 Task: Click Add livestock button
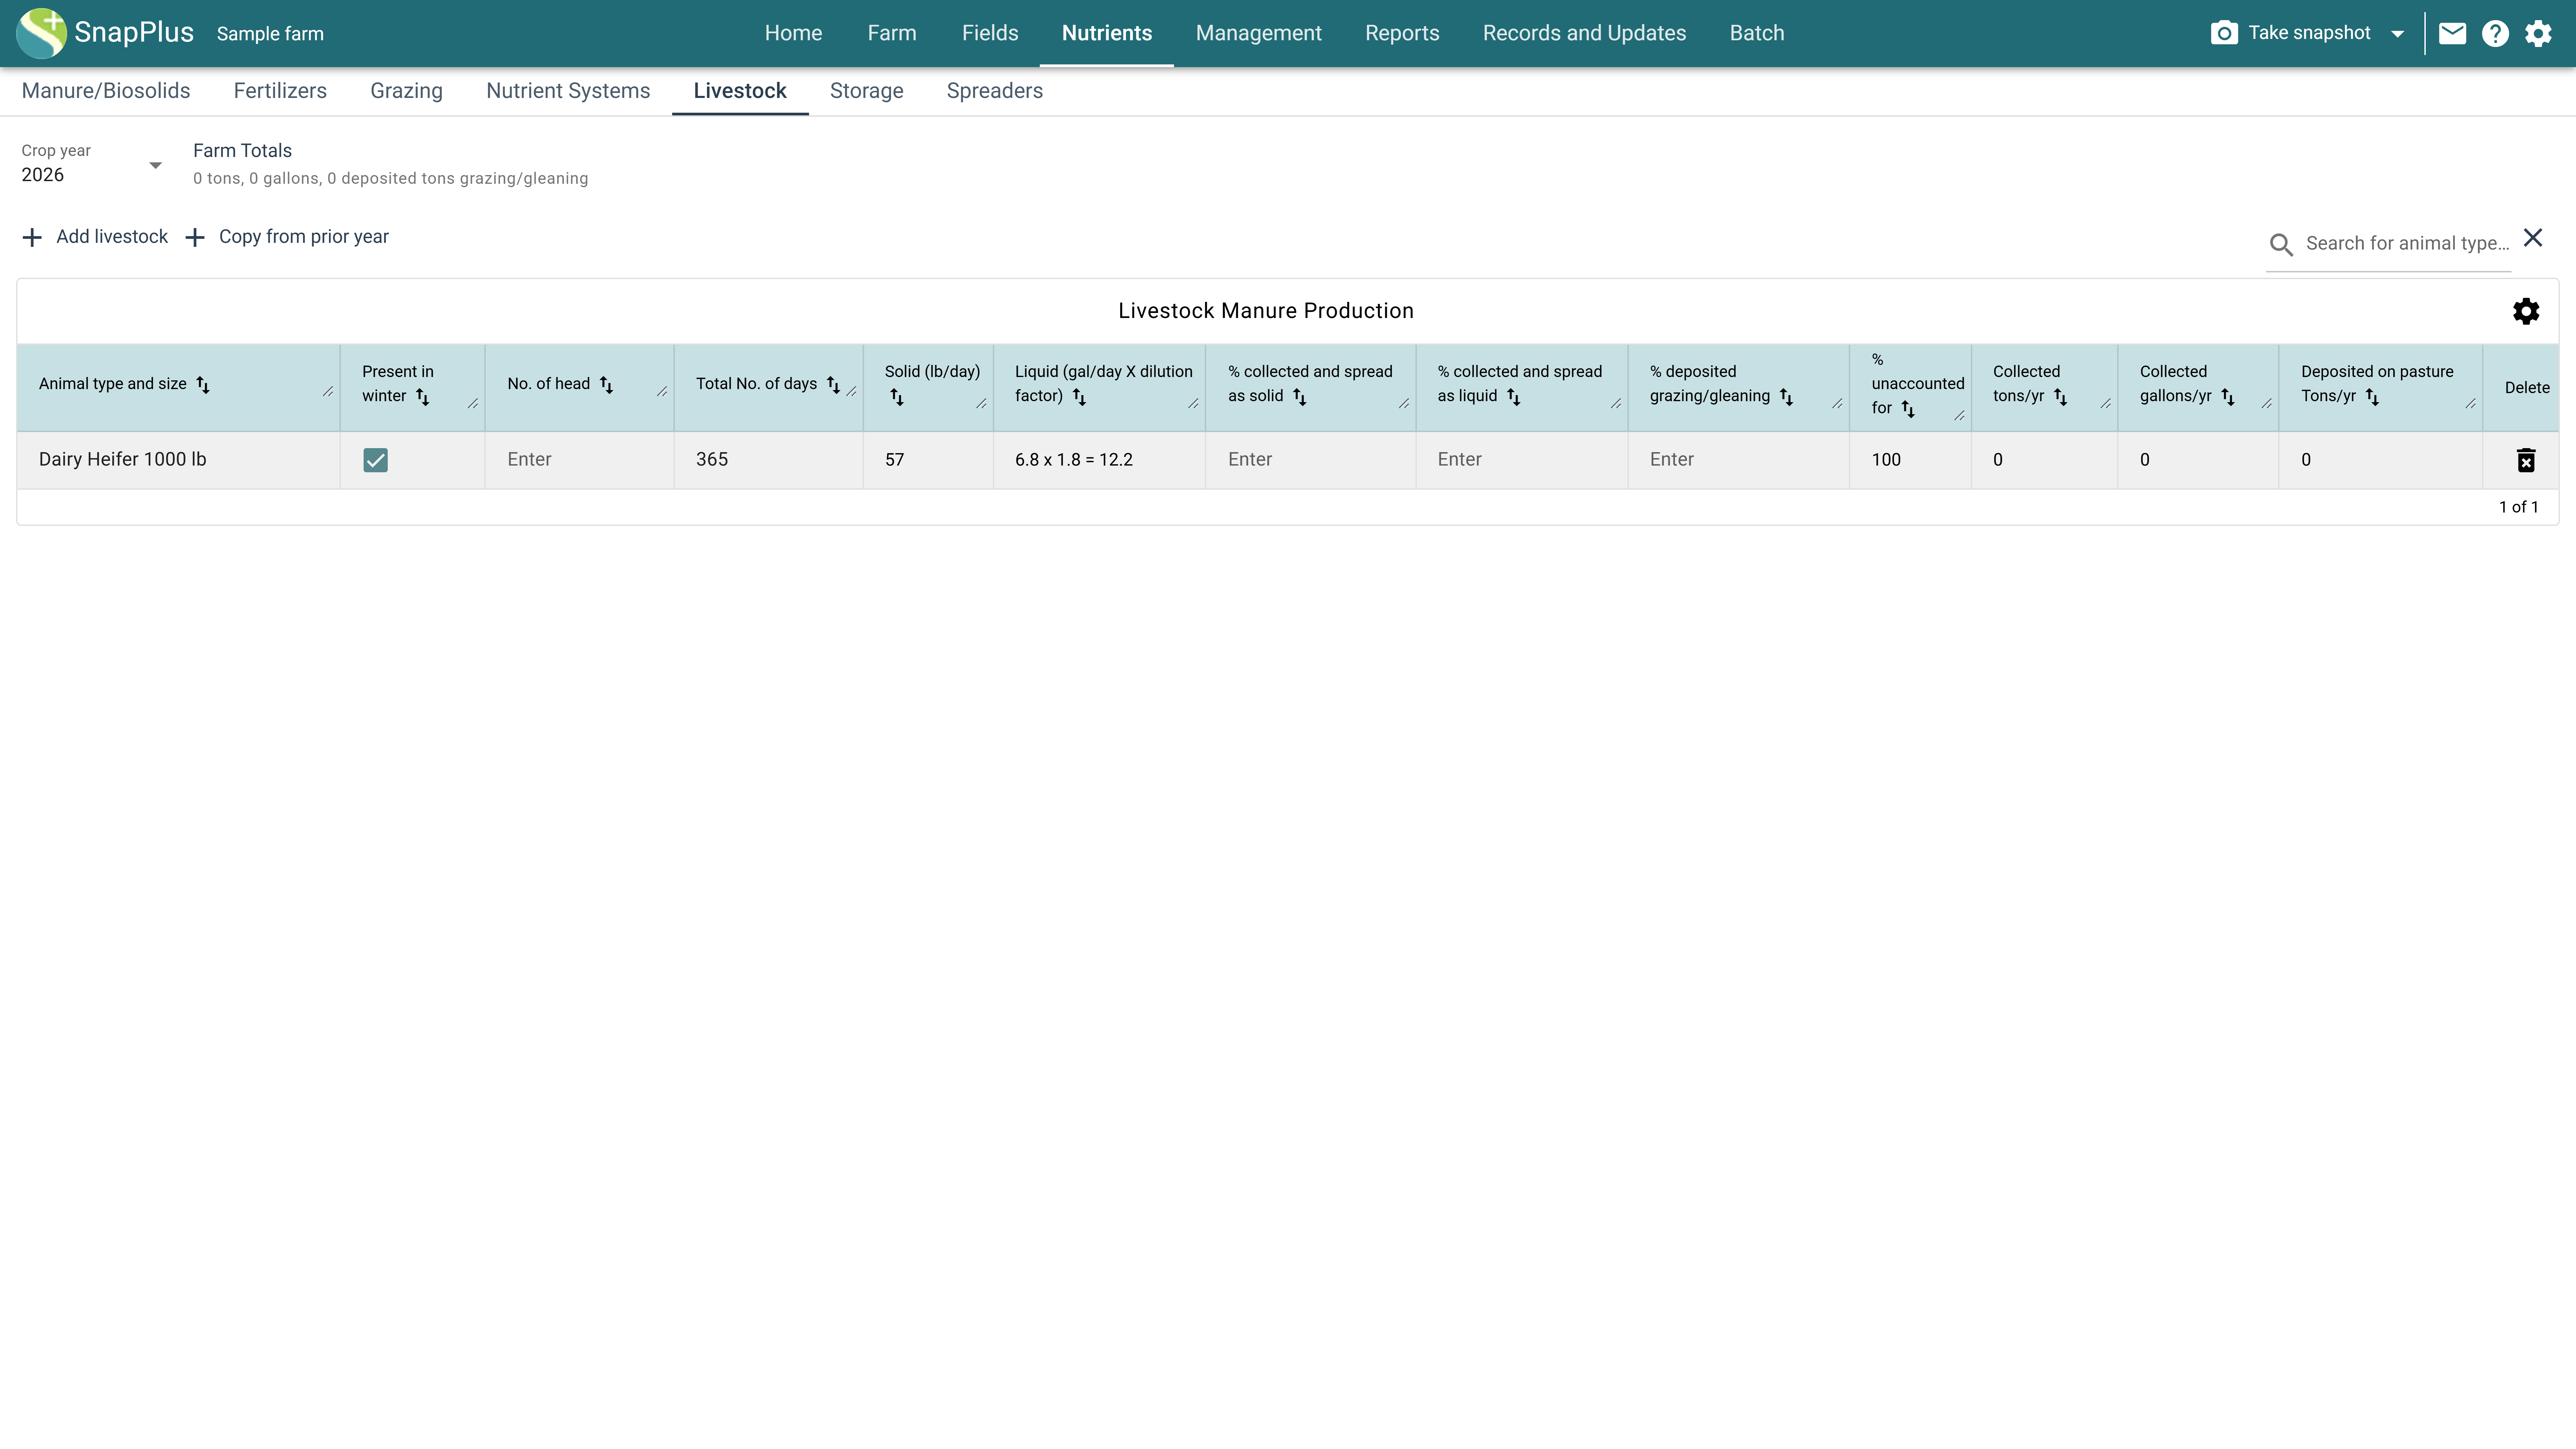click(95, 237)
